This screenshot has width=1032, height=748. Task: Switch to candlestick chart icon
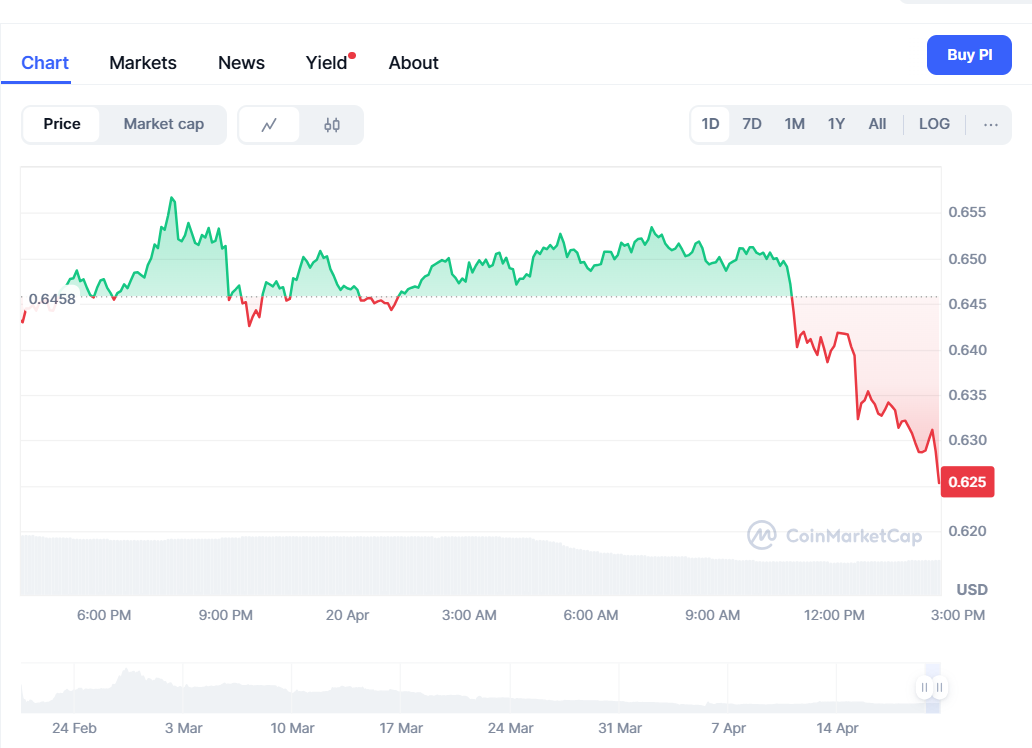pos(332,124)
